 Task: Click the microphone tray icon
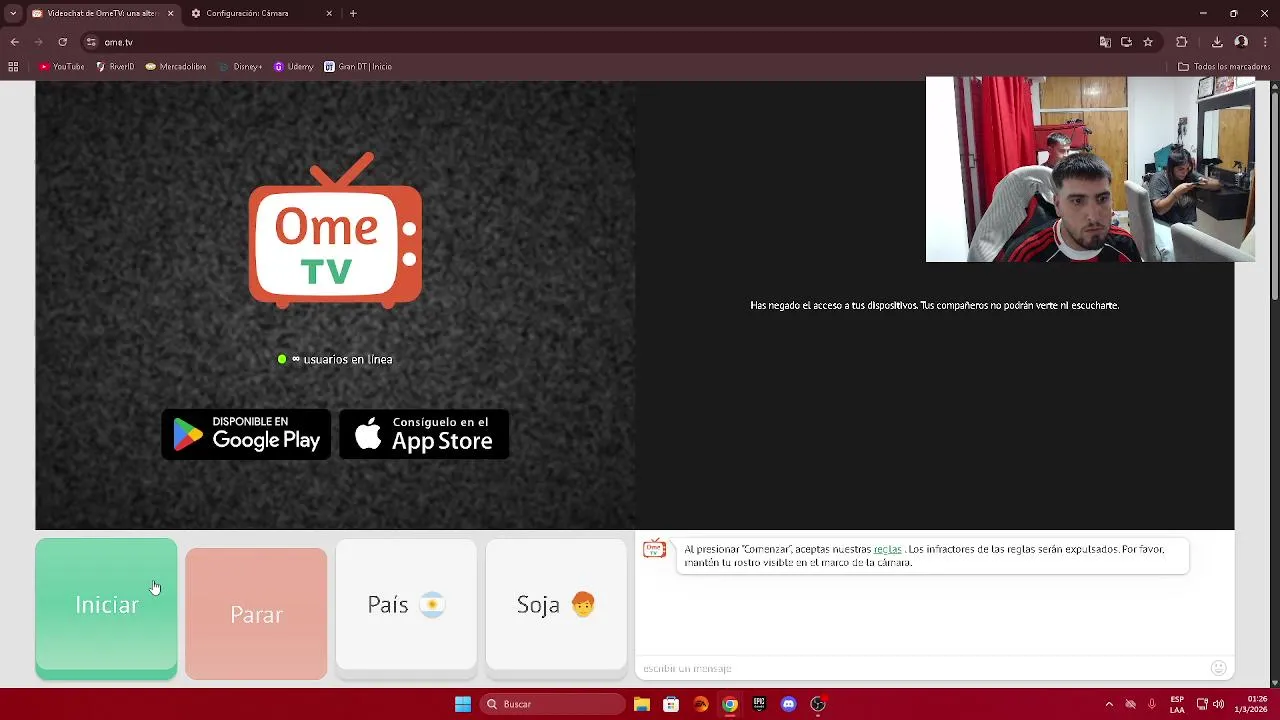coord(1152,704)
